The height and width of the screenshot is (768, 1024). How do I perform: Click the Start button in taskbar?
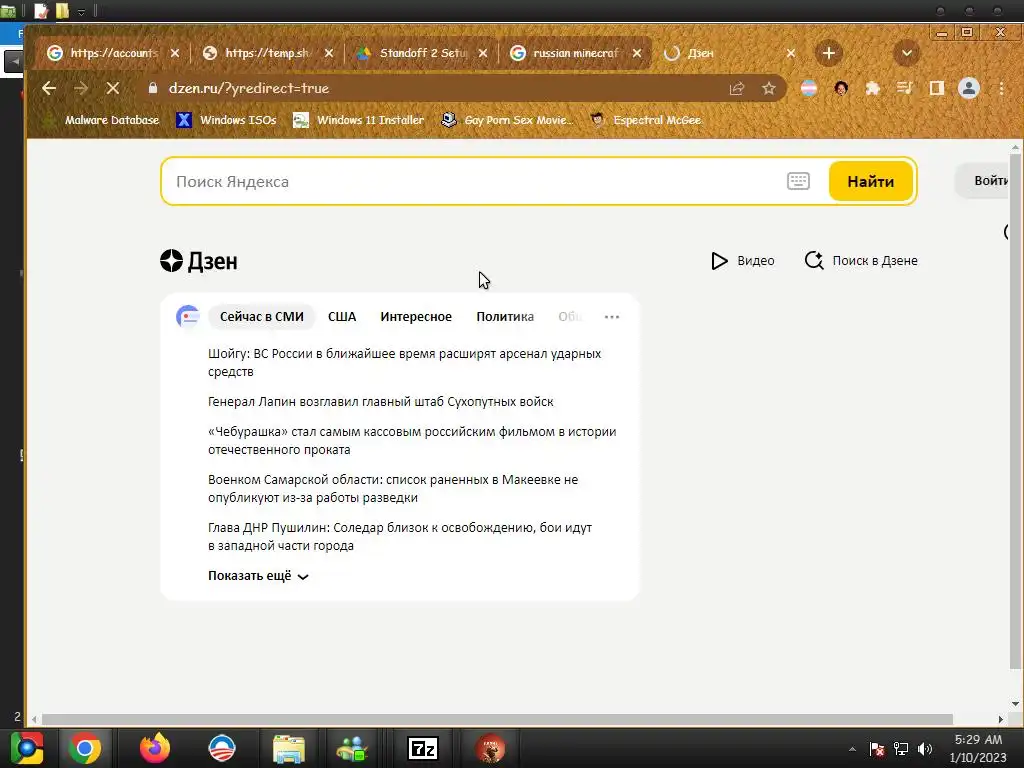click(27, 748)
